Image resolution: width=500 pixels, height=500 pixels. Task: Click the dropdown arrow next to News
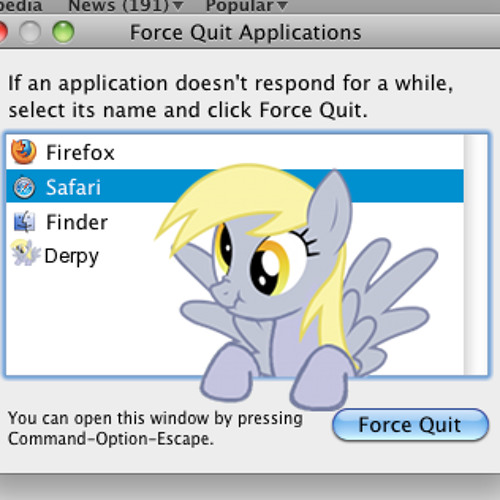pos(178,6)
